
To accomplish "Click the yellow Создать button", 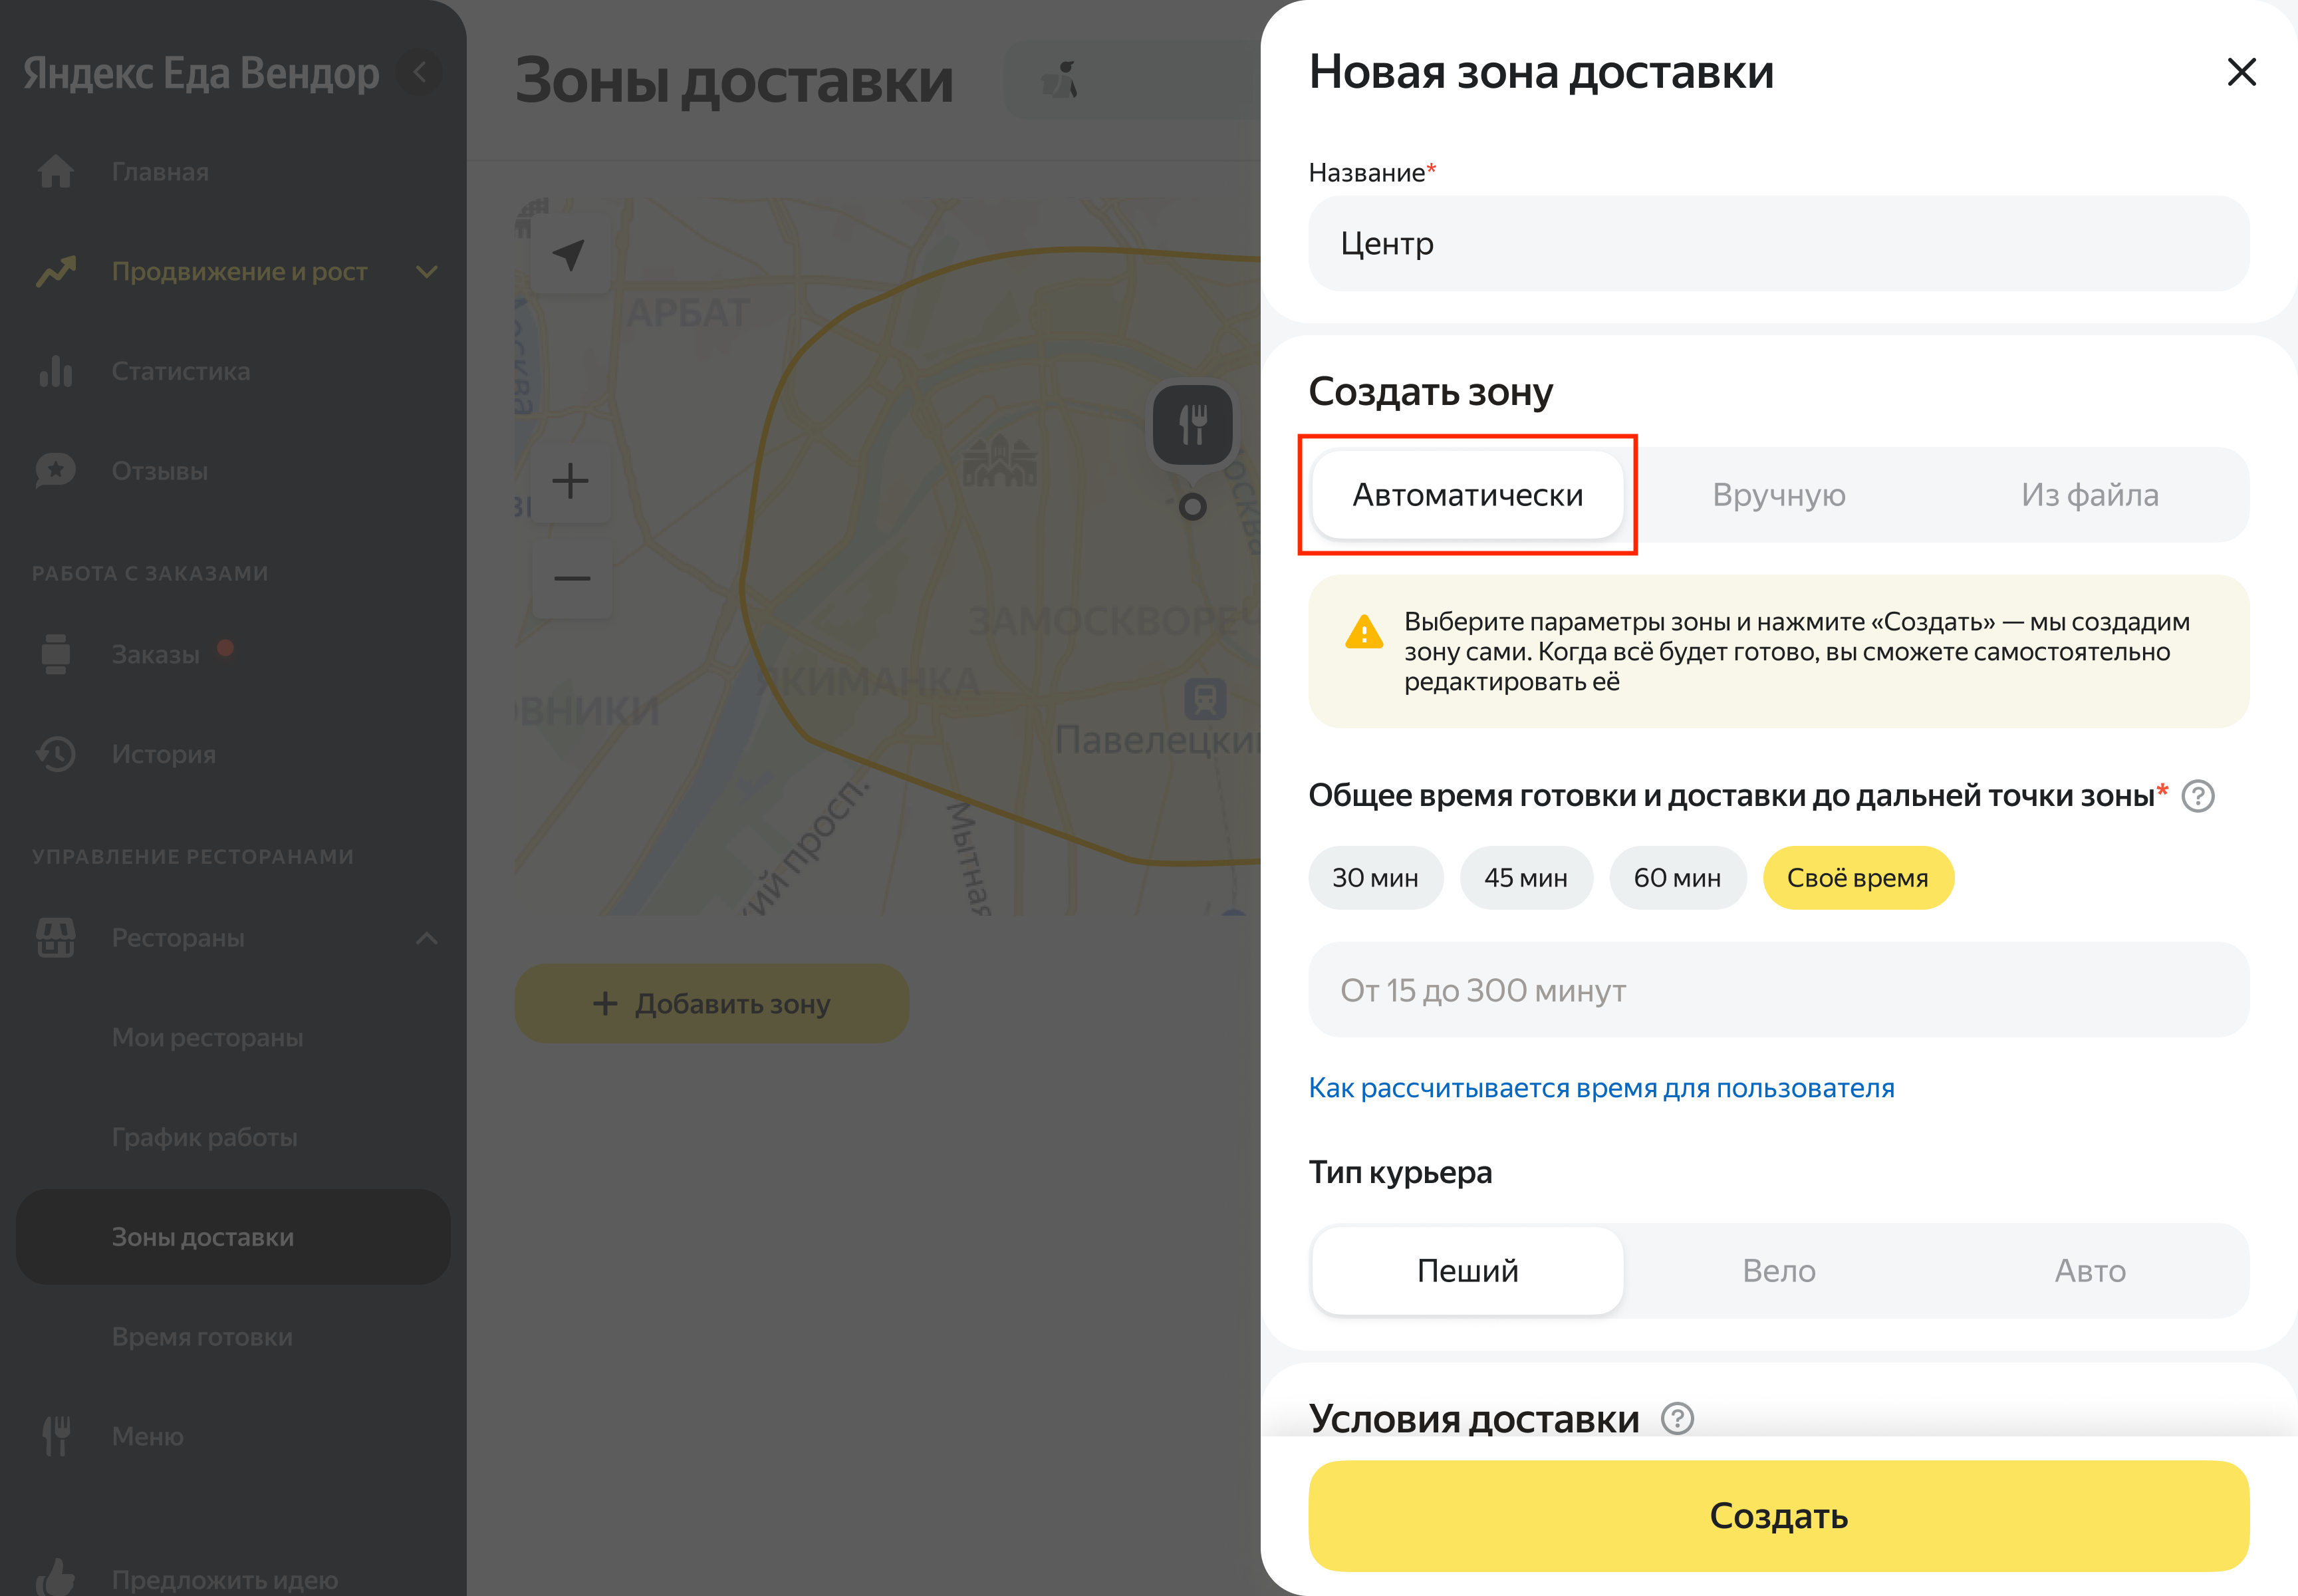I will (x=1778, y=1516).
